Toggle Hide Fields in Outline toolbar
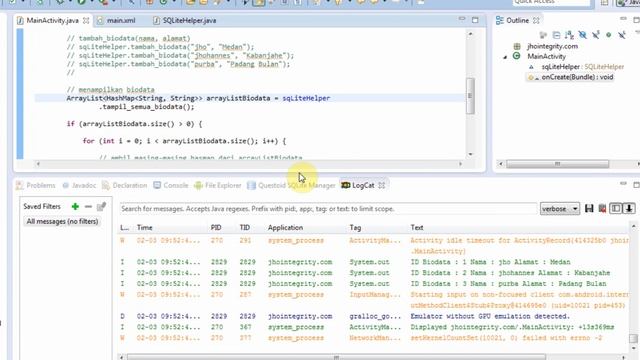Viewport: 640px width, 360px height. coord(582,35)
